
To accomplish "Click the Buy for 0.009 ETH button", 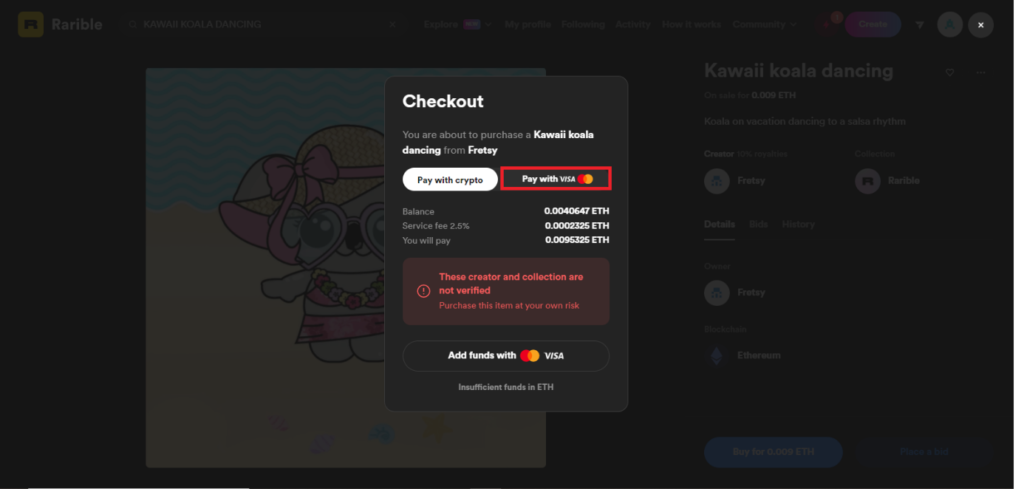I will 773,452.
